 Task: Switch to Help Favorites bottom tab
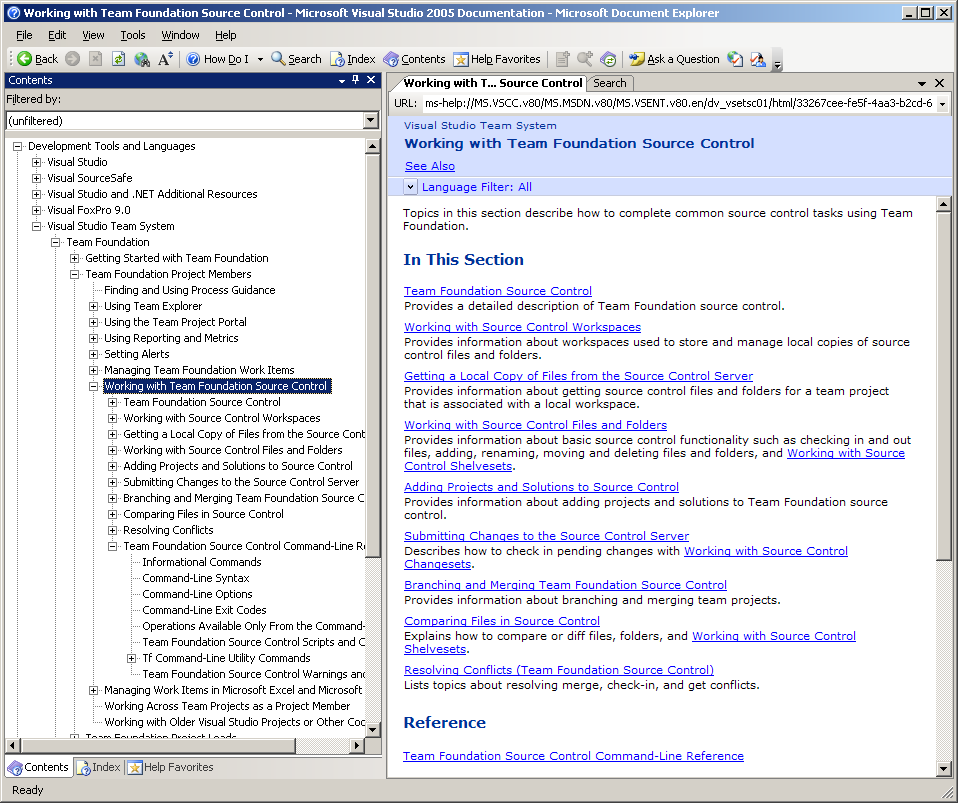pos(171,767)
